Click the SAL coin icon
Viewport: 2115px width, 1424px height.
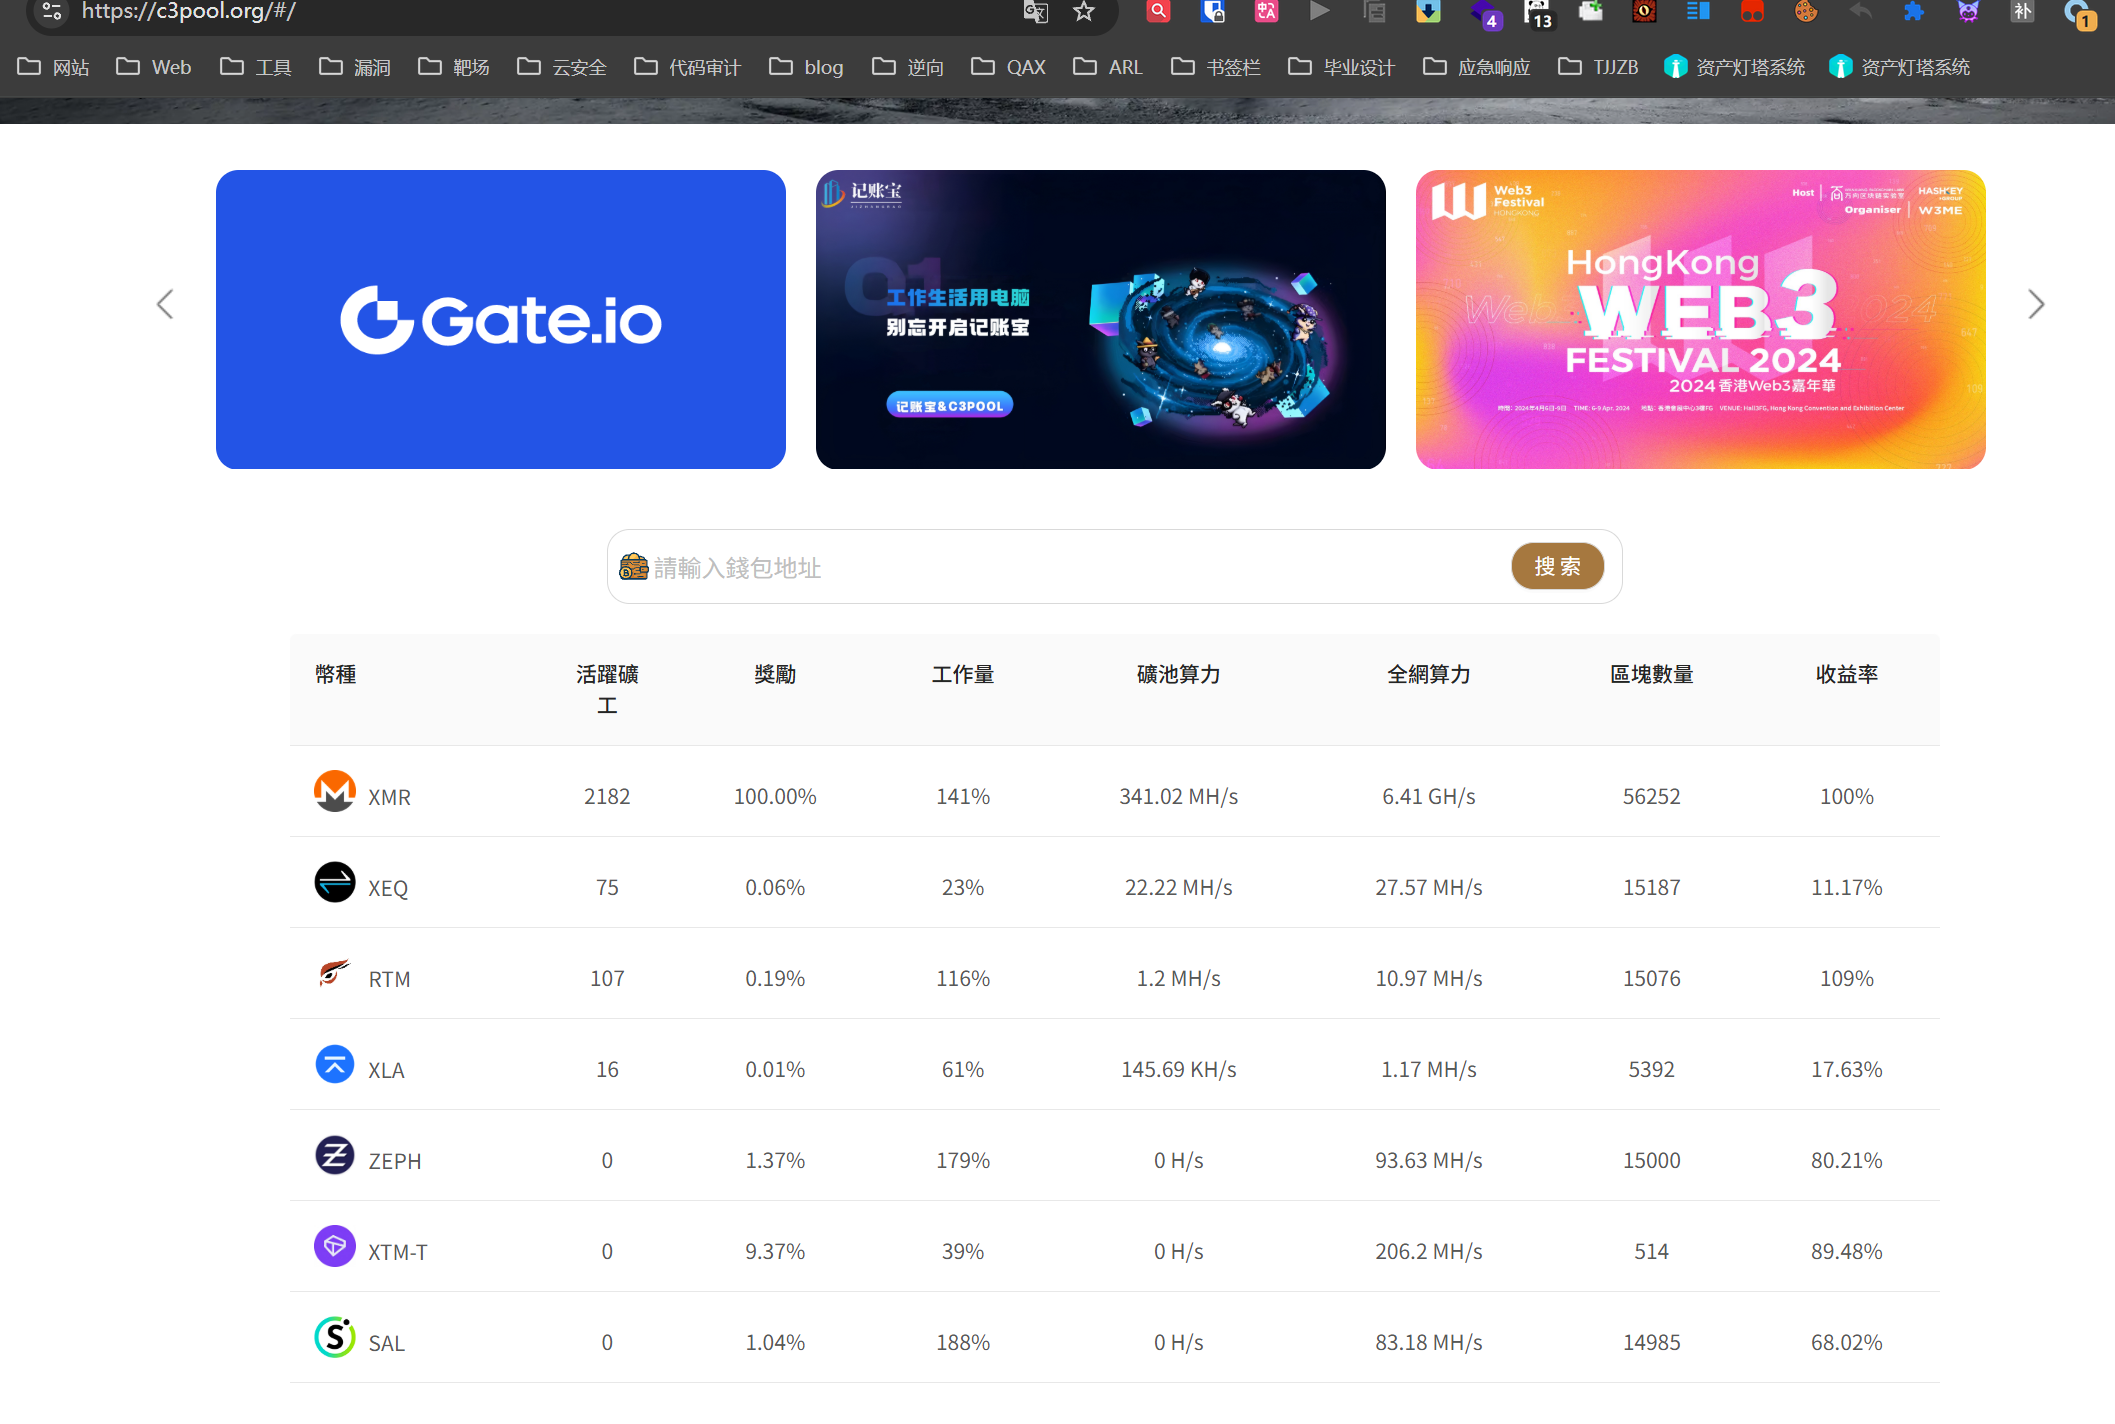(x=334, y=1337)
